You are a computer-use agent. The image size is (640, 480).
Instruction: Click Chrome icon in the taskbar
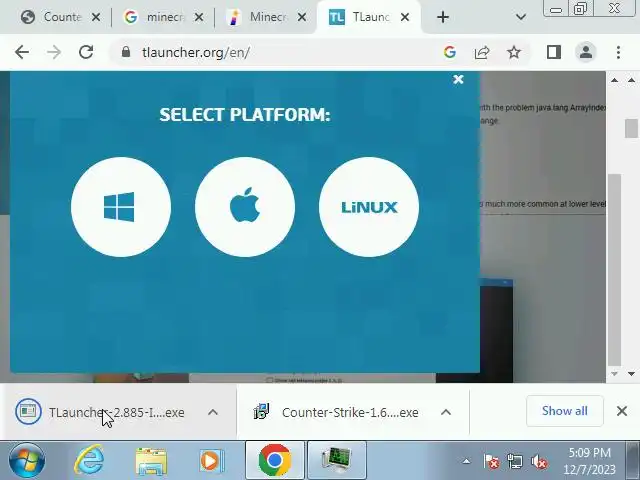coord(275,460)
